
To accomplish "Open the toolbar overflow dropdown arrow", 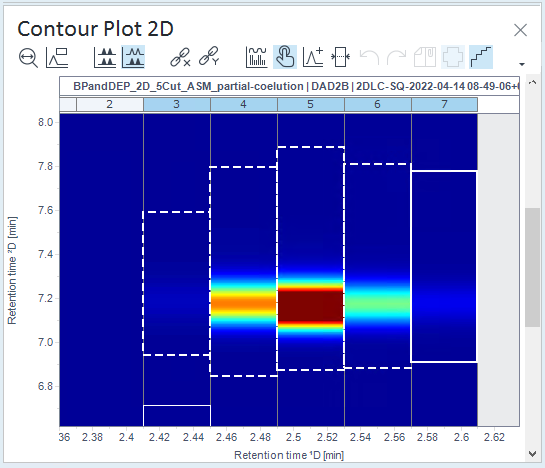I will tap(522, 64).
